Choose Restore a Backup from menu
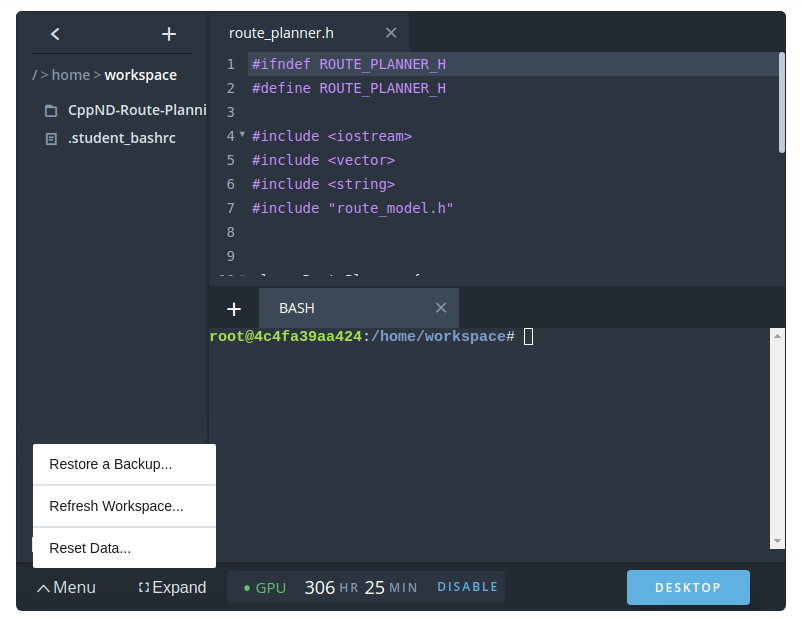The width and height of the screenshot is (802, 619). coord(111,464)
